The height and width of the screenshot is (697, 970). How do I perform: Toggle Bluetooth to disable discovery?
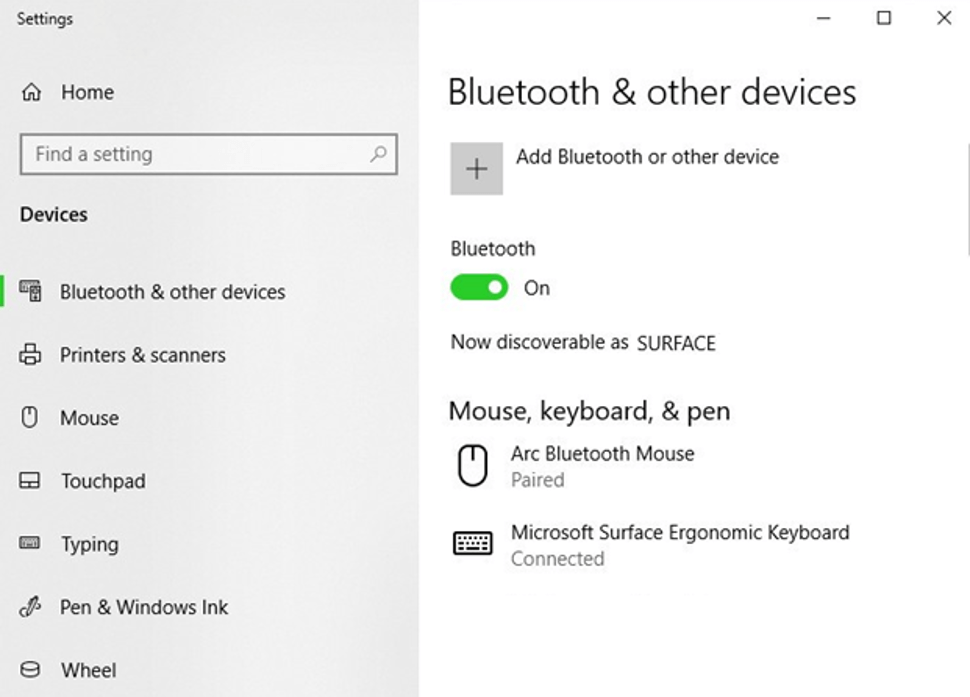tap(478, 287)
